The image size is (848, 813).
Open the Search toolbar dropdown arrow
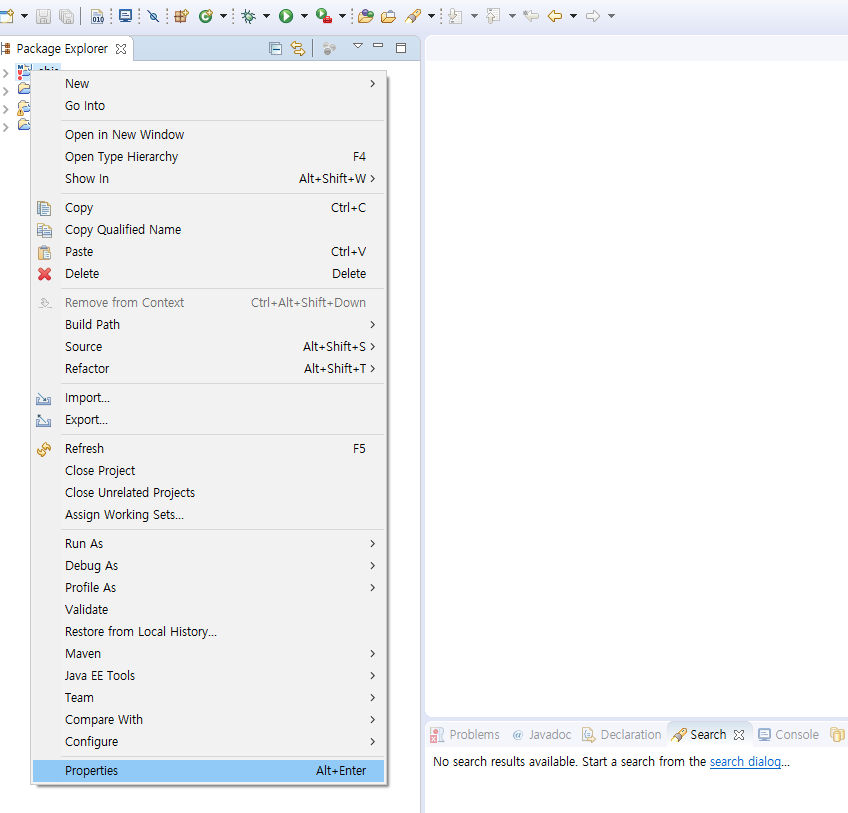click(x=431, y=16)
